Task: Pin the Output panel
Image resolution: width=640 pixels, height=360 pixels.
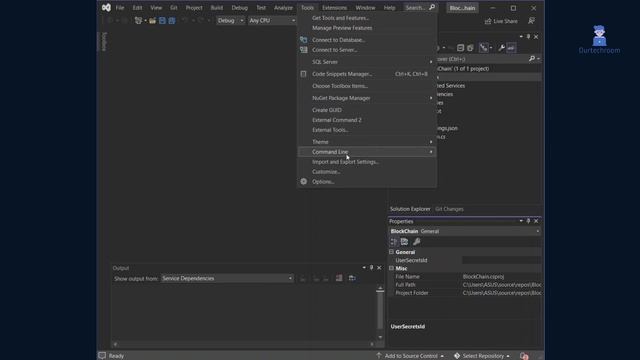Action: pyautogui.click(x=371, y=268)
